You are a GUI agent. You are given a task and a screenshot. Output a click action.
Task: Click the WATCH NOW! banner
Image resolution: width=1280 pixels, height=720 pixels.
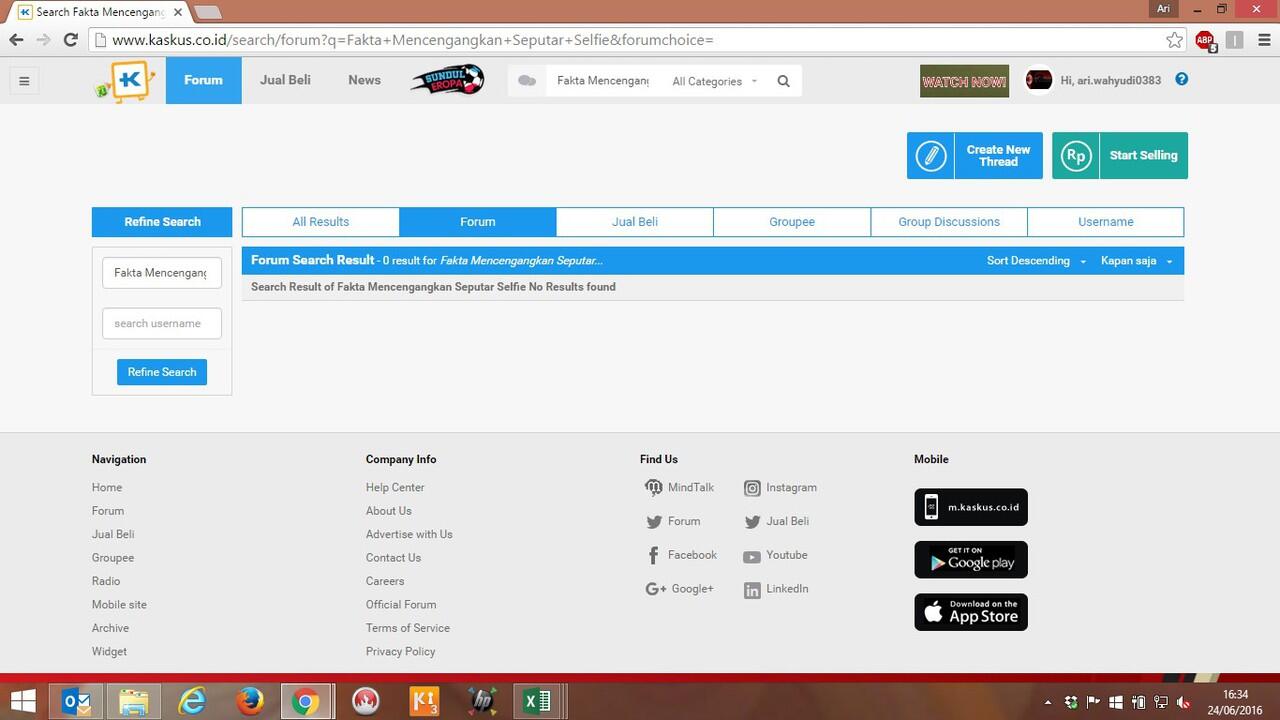pyautogui.click(x=964, y=81)
